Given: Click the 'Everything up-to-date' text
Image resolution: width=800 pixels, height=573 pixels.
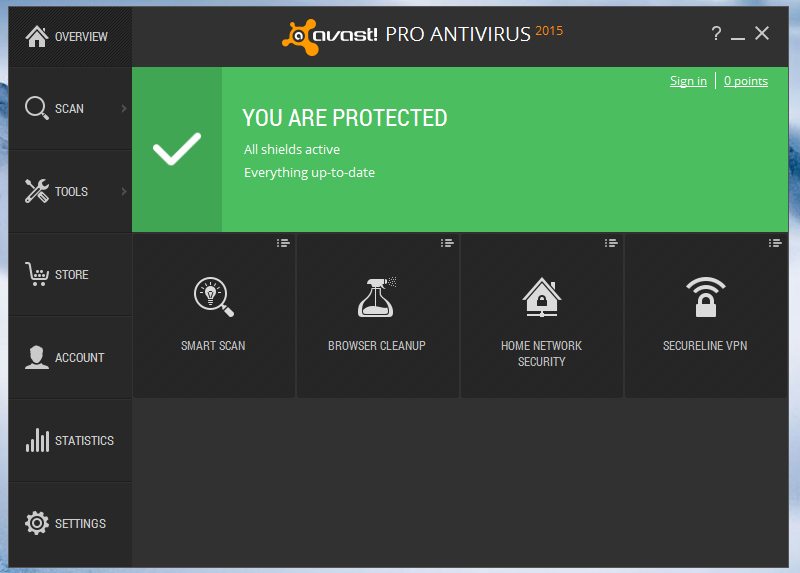Looking at the screenshot, I should [x=309, y=172].
